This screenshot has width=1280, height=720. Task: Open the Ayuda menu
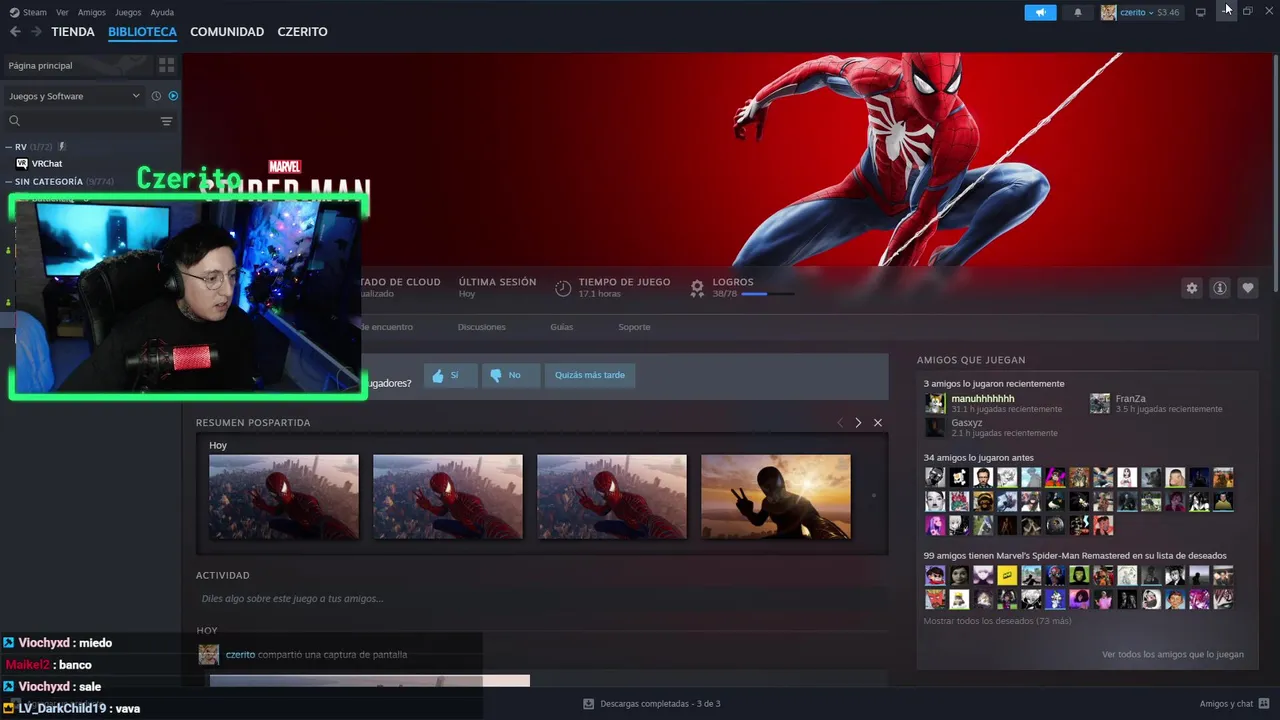162,12
